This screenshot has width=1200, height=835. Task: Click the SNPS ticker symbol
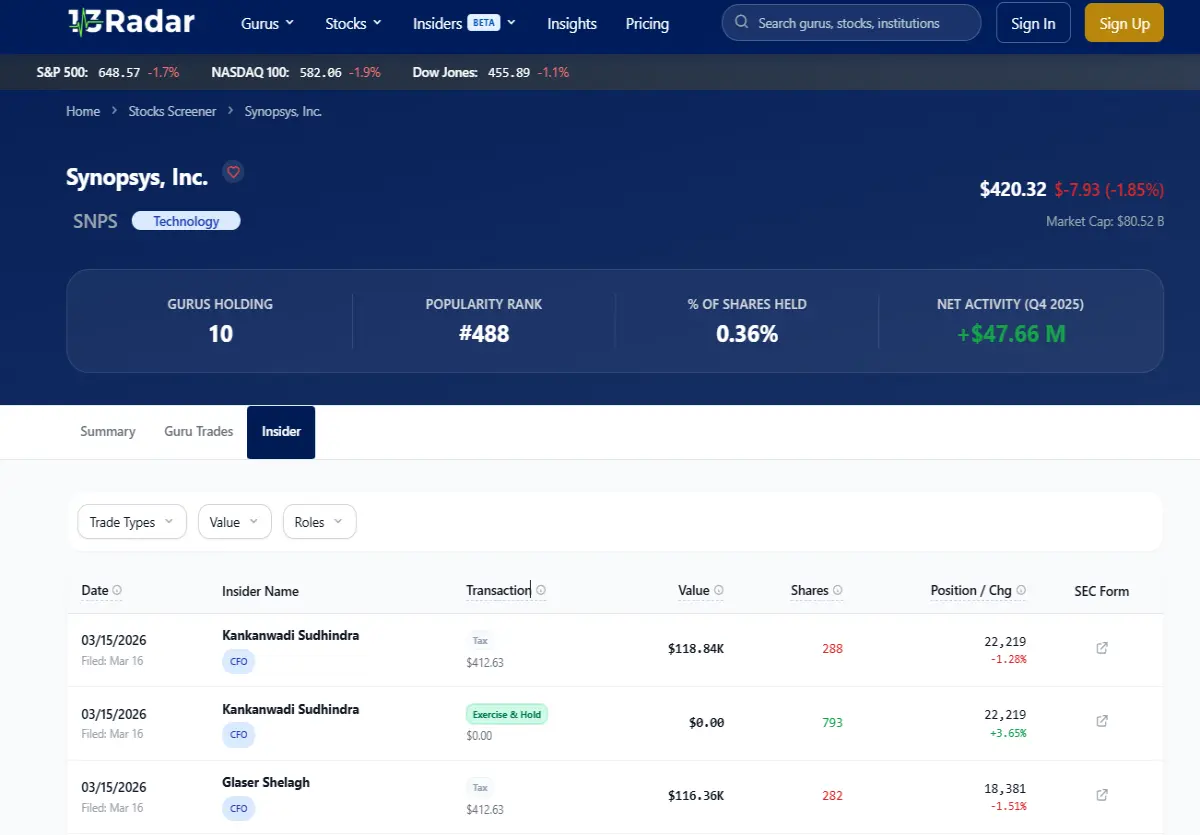(95, 221)
